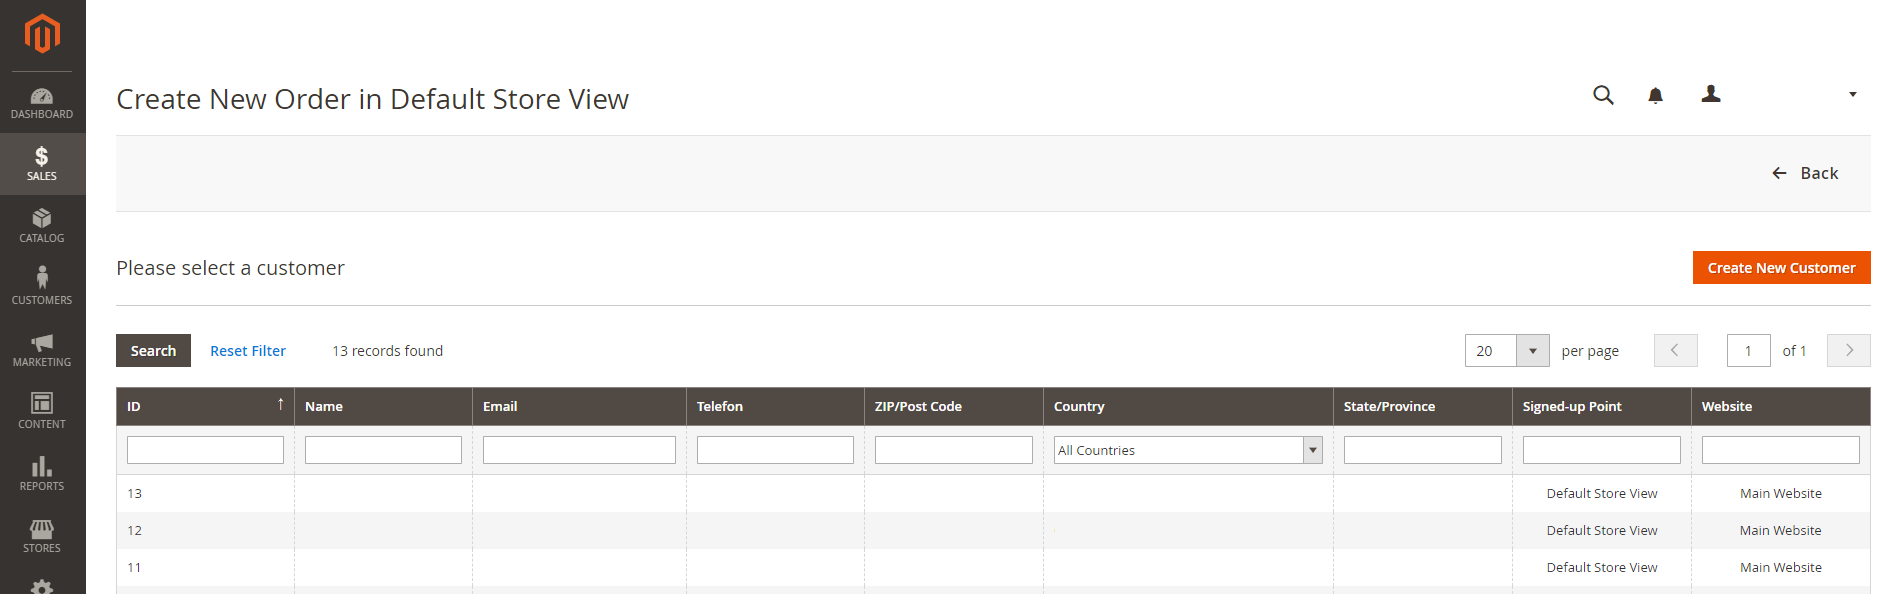
Task: Click the Create New Customer button
Action: pos(1780,268)
